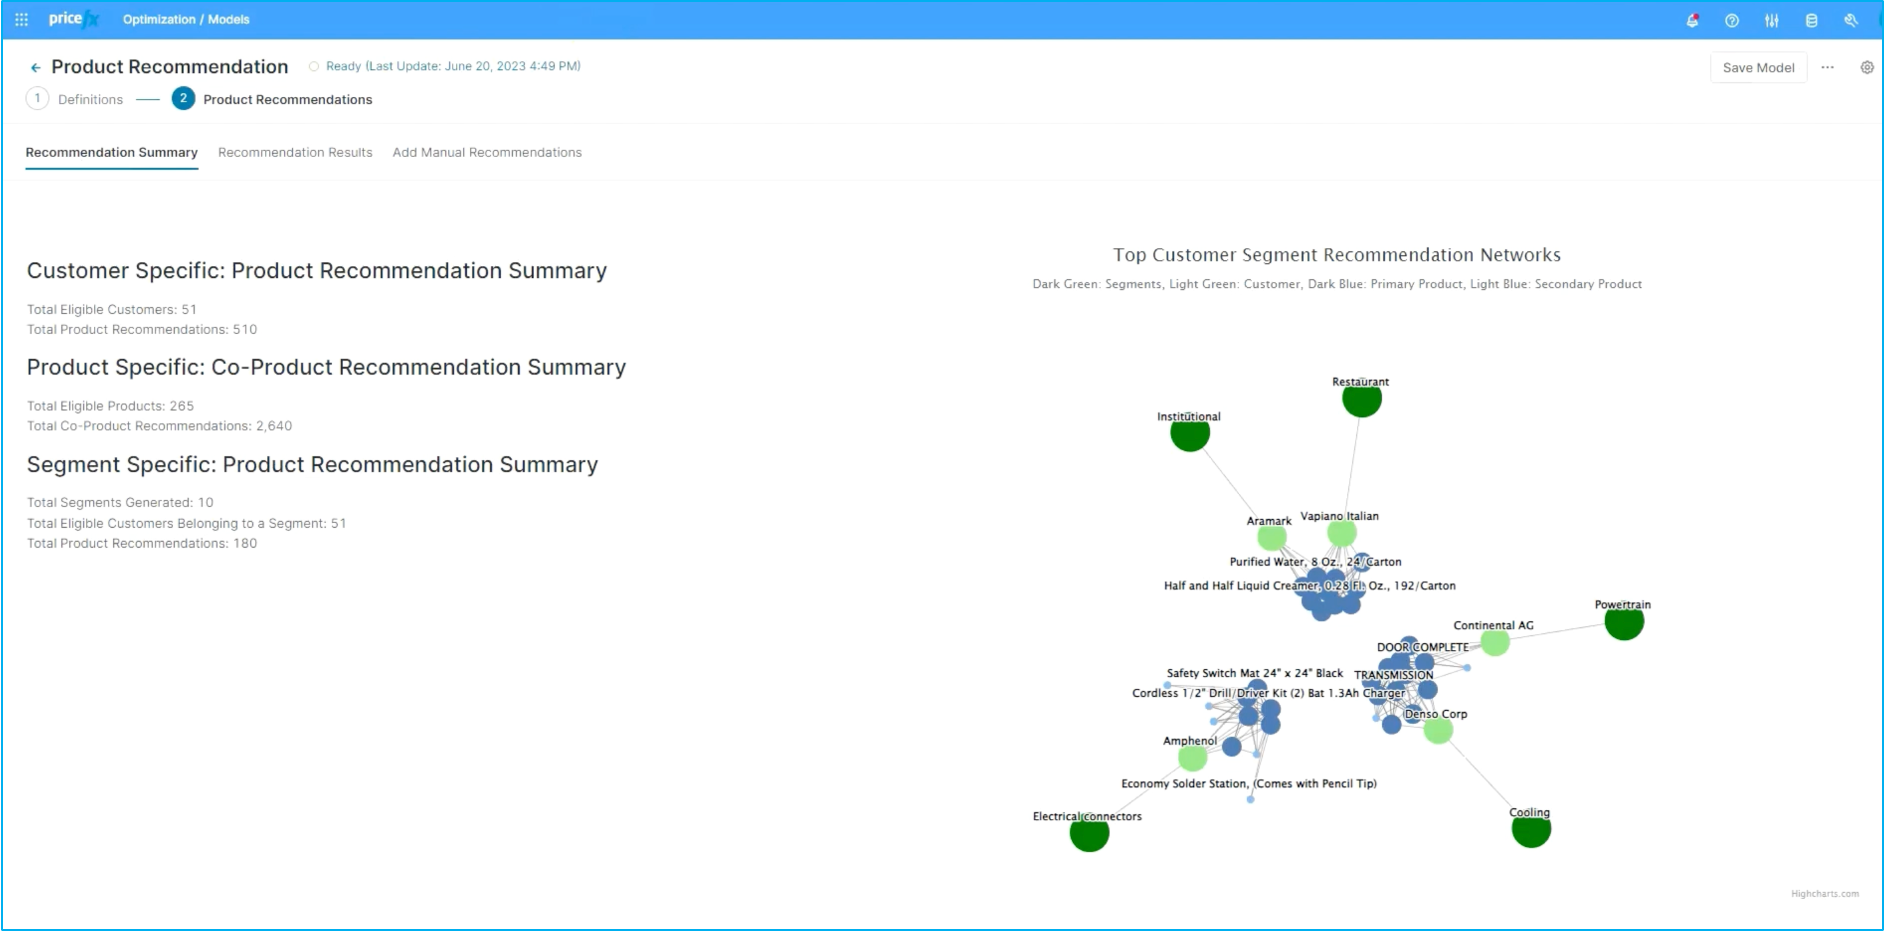Open the help question mark icon
Image resolution: width=1884 pixels, height=932 pixels.
(x=1732, y=20)
